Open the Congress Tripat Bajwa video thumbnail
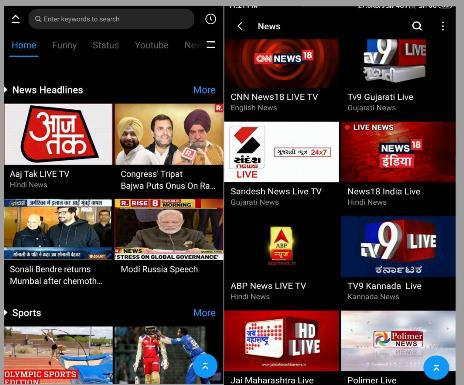 (x=169, y=134)
